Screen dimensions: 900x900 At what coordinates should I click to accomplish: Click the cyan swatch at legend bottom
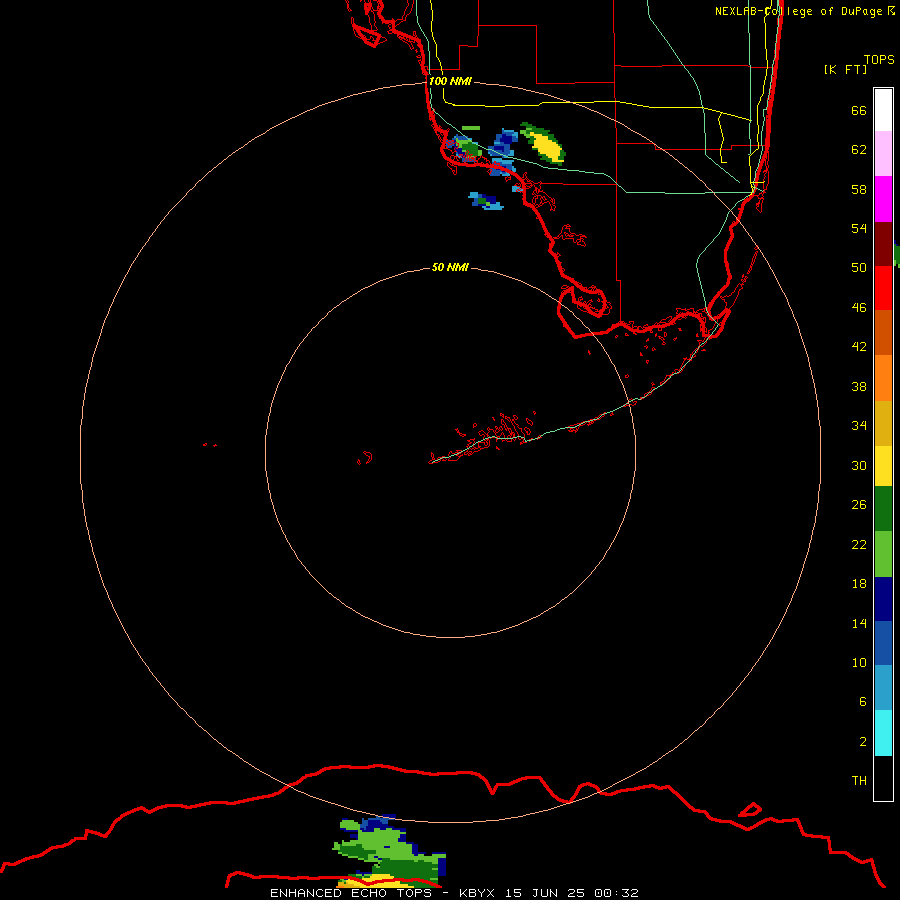(x=883, y=733)
